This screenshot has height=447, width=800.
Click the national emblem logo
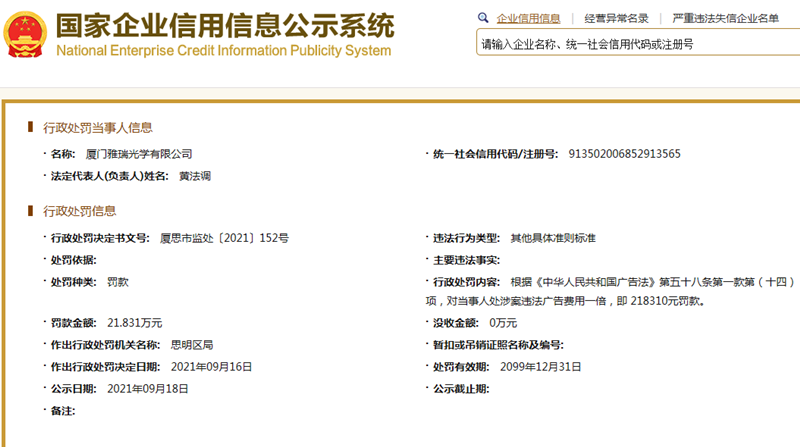tap(25, 34)
